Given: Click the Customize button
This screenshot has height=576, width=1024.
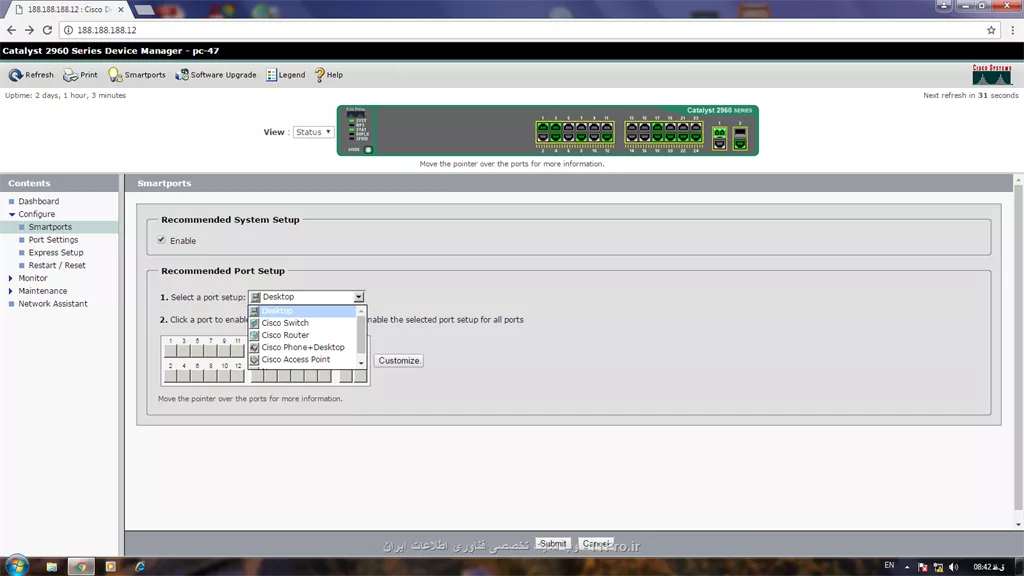Looking at the screenshot, I should 399,360.
